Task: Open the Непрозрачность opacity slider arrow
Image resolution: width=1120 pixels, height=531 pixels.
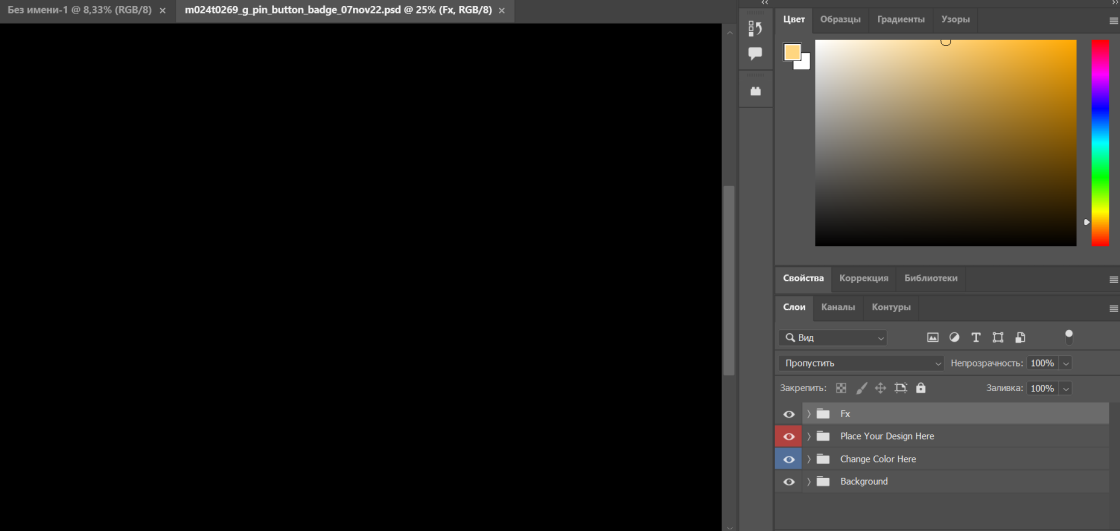Action: pos(1066,363)
